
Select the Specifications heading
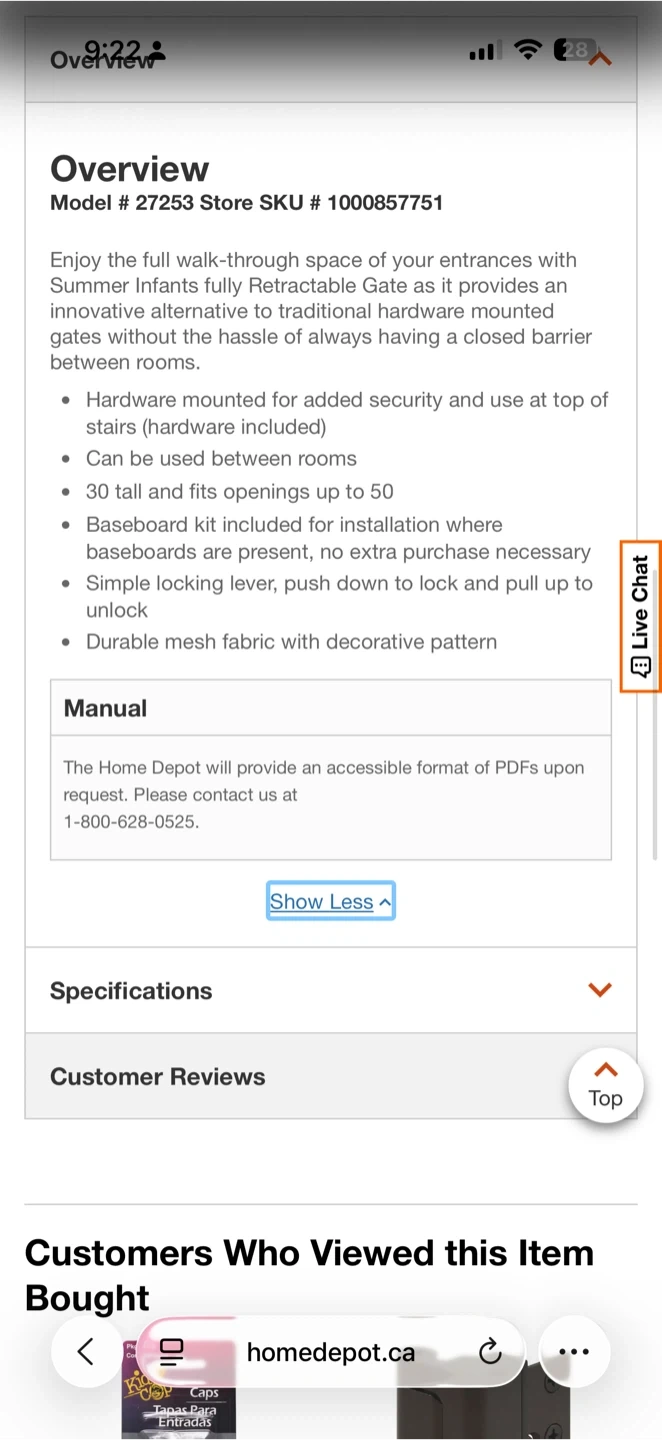(x=131, y=991)
